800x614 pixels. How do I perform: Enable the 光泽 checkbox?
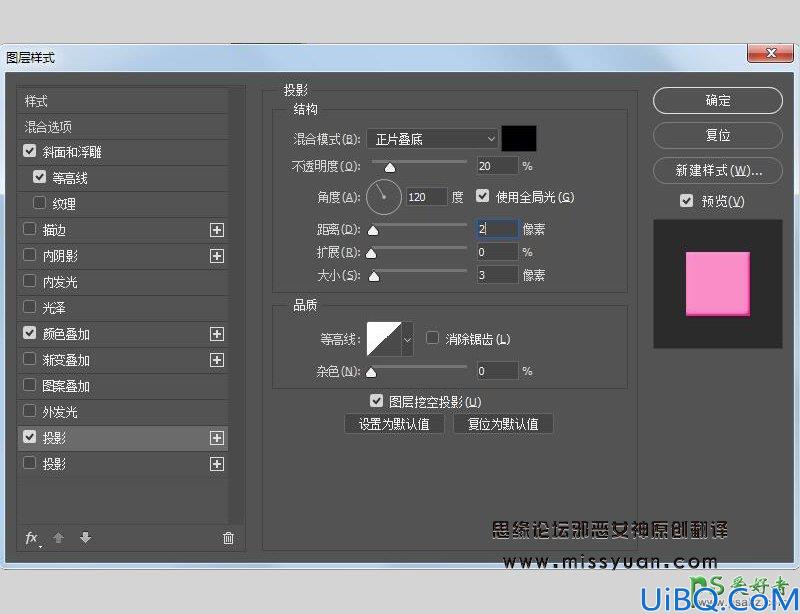[x=30, y=307]
